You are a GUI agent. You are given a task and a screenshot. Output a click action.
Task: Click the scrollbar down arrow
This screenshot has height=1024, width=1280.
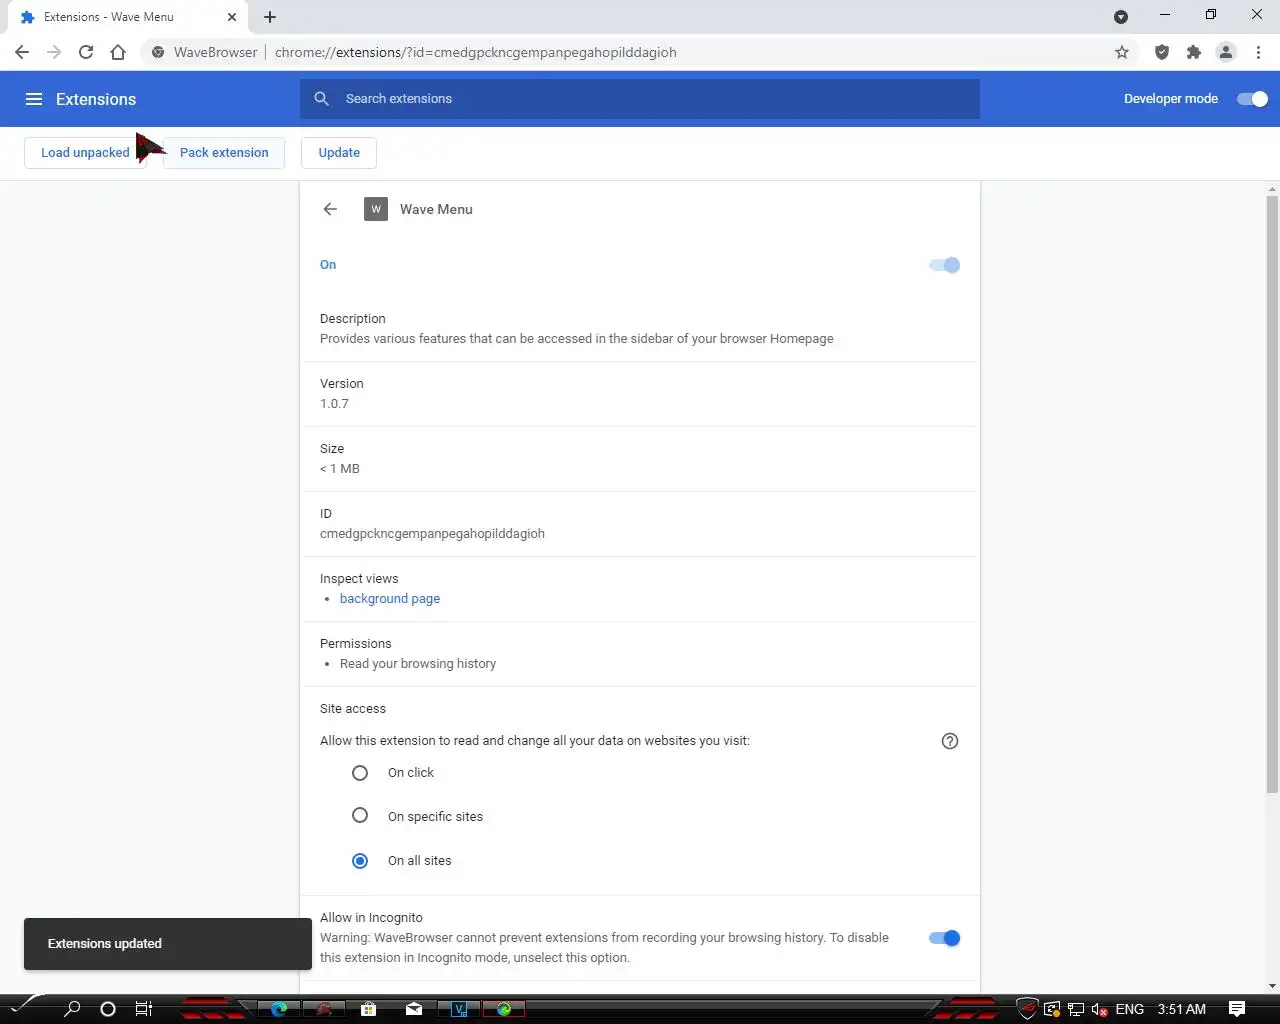click(1272, 986)
